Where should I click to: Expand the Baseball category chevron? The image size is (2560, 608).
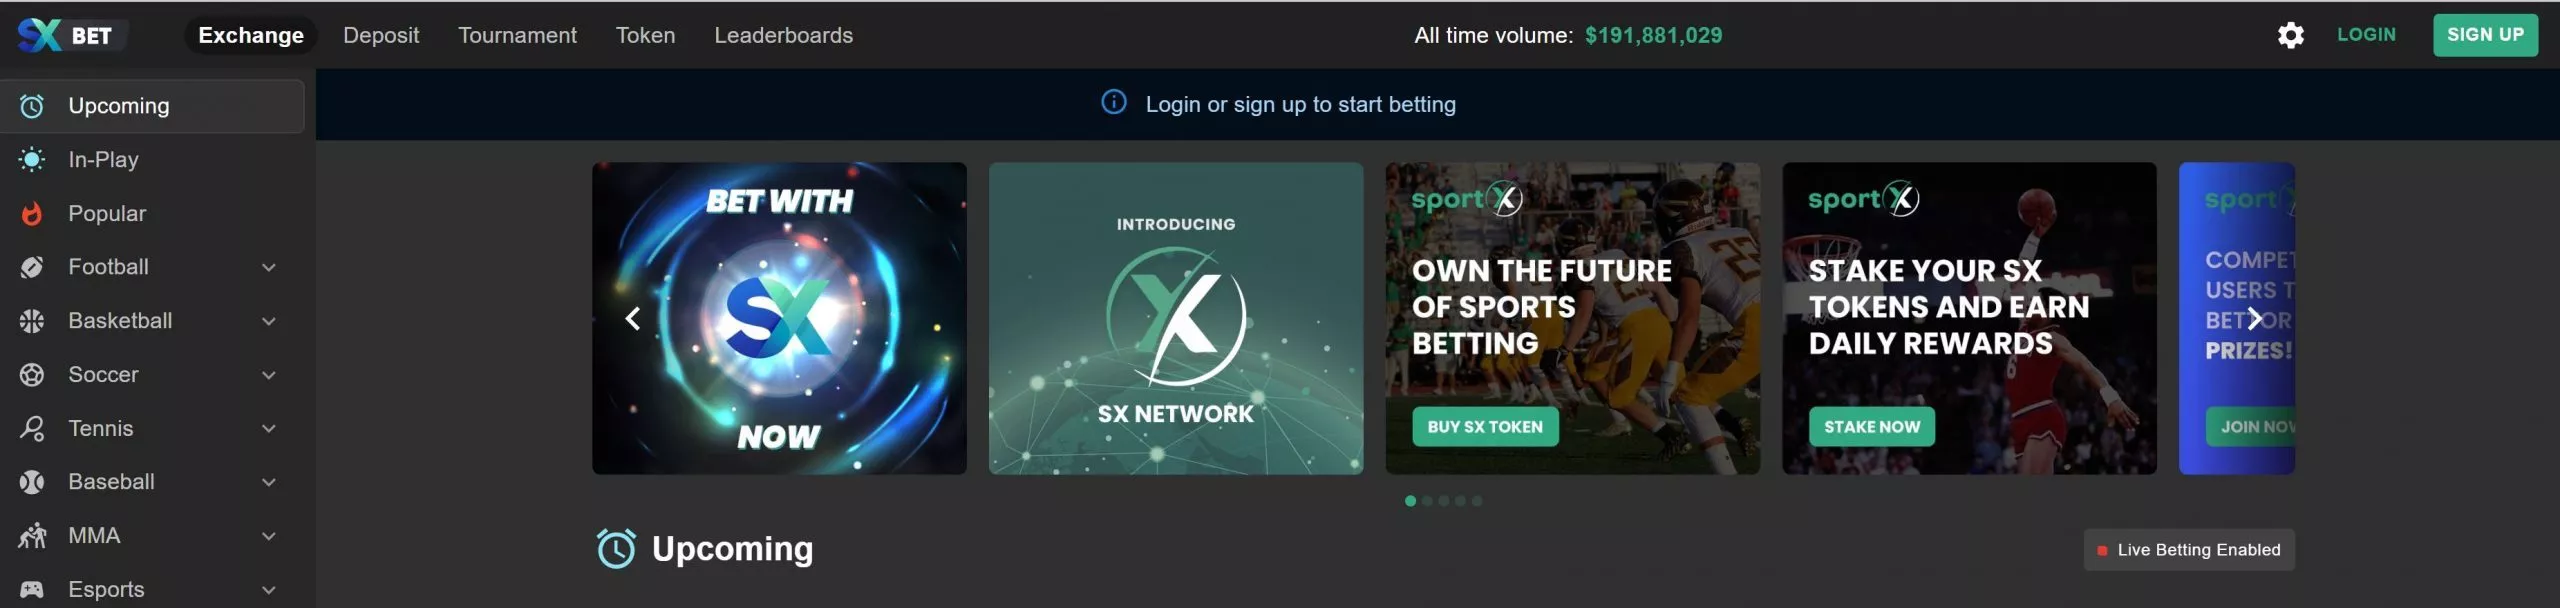click(268, 483)
